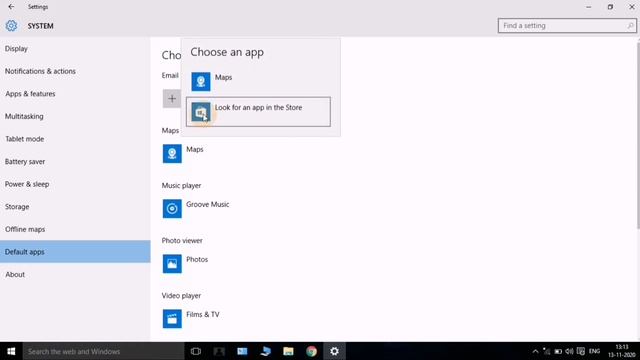Viewport: 640px width, 360px height.
Task: Click Groove Music default app label
Action: [207, 204]
